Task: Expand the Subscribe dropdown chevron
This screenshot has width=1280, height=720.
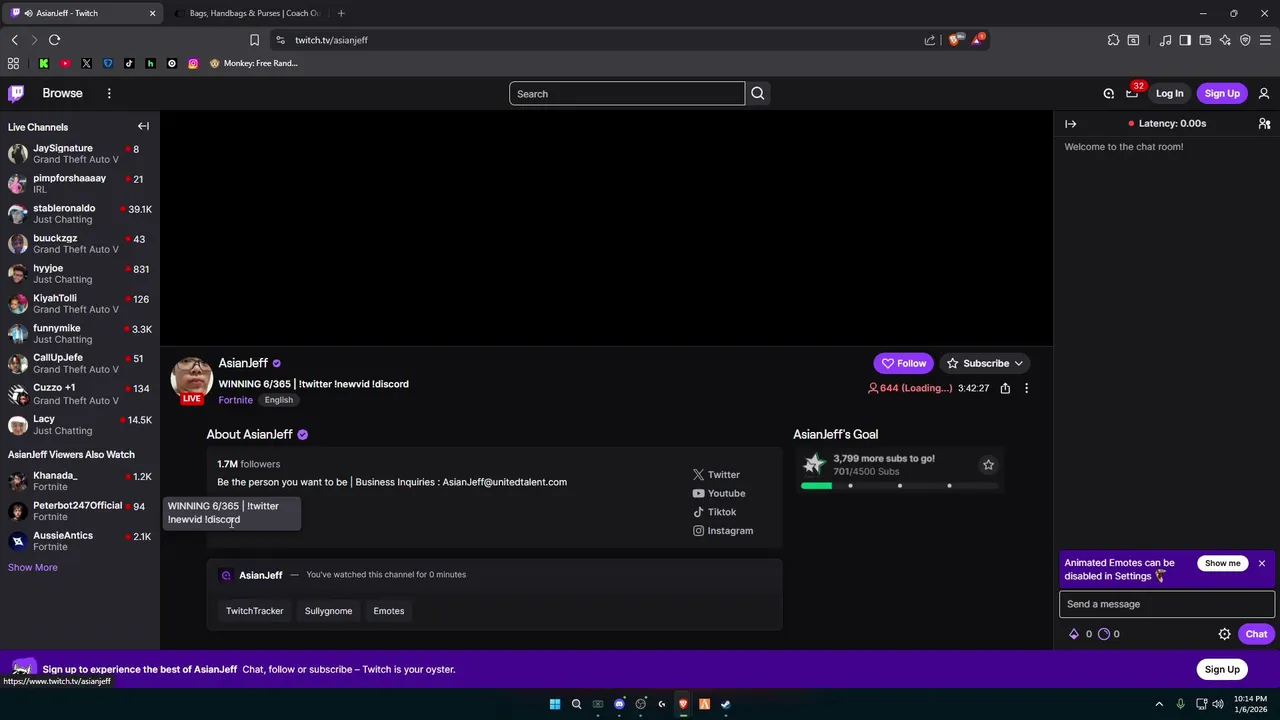Action: (1019, 363)
